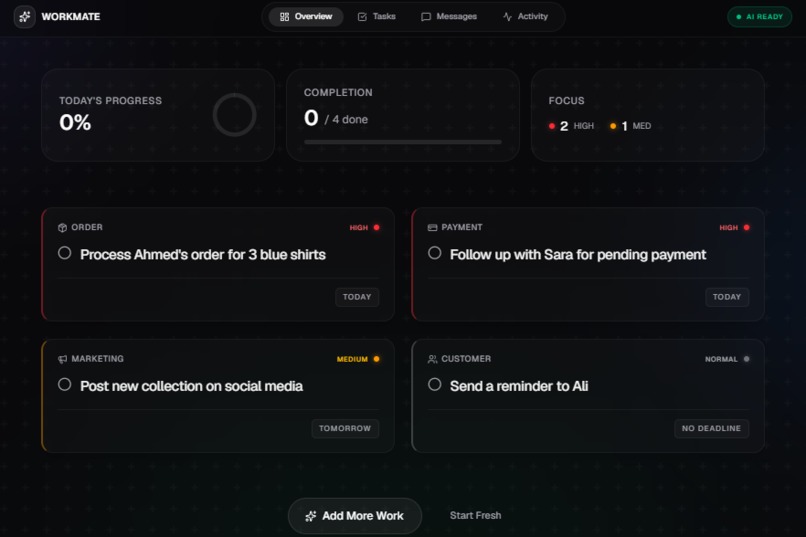Click red priority dot on Order card
The image size is (806, 537).
coord(376,227)
